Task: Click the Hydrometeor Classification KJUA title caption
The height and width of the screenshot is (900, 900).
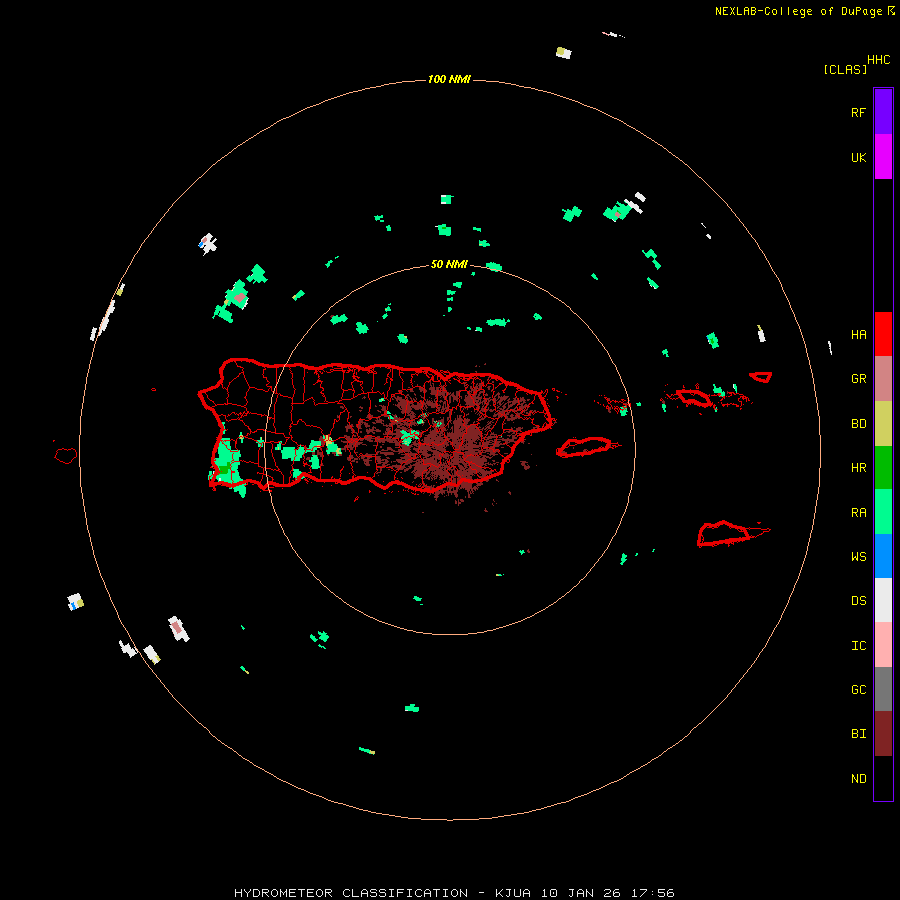Action: click(454, 893)
